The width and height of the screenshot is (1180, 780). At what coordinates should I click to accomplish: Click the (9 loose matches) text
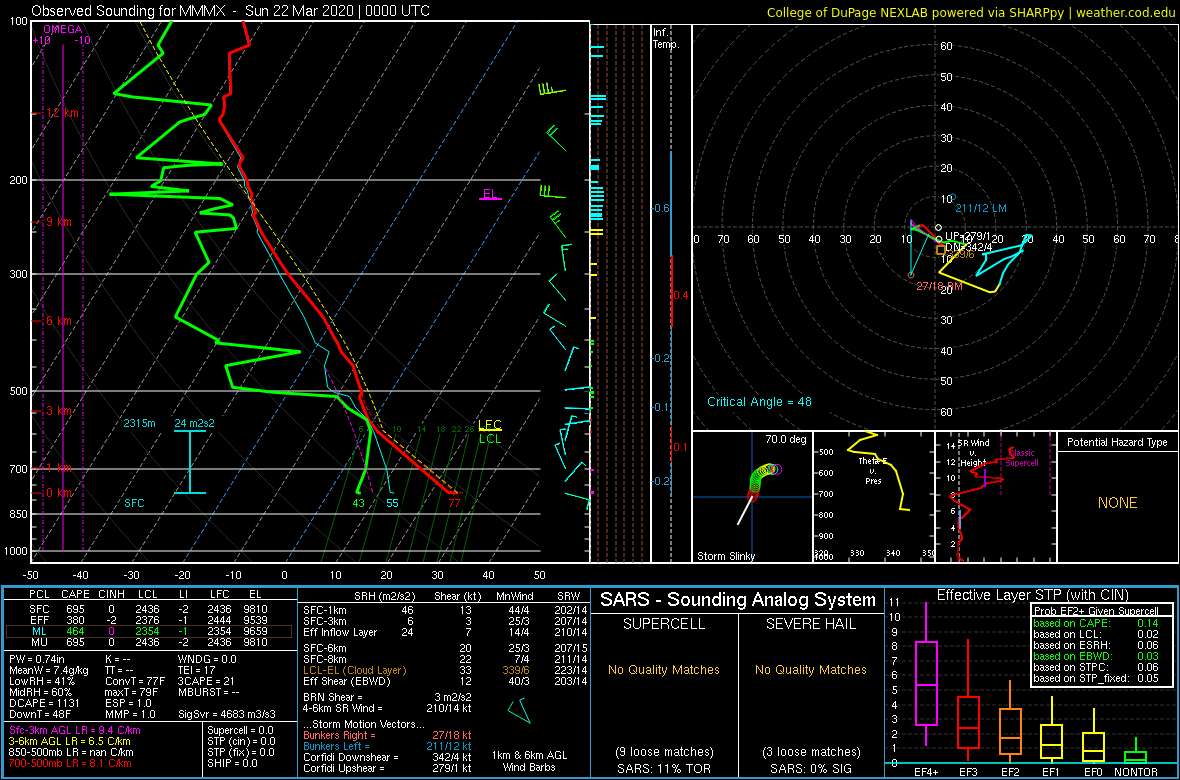(664, 751)
